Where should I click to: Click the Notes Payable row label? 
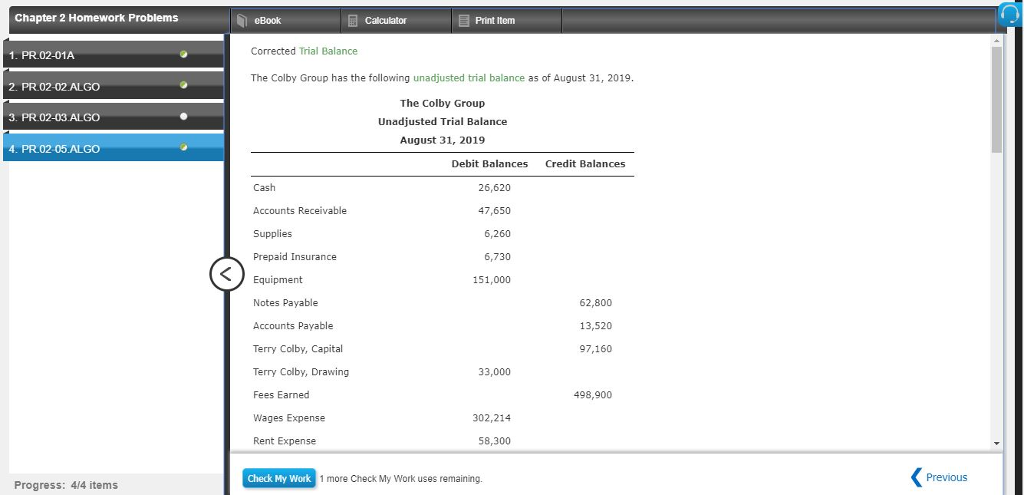[x=286, y=303]
